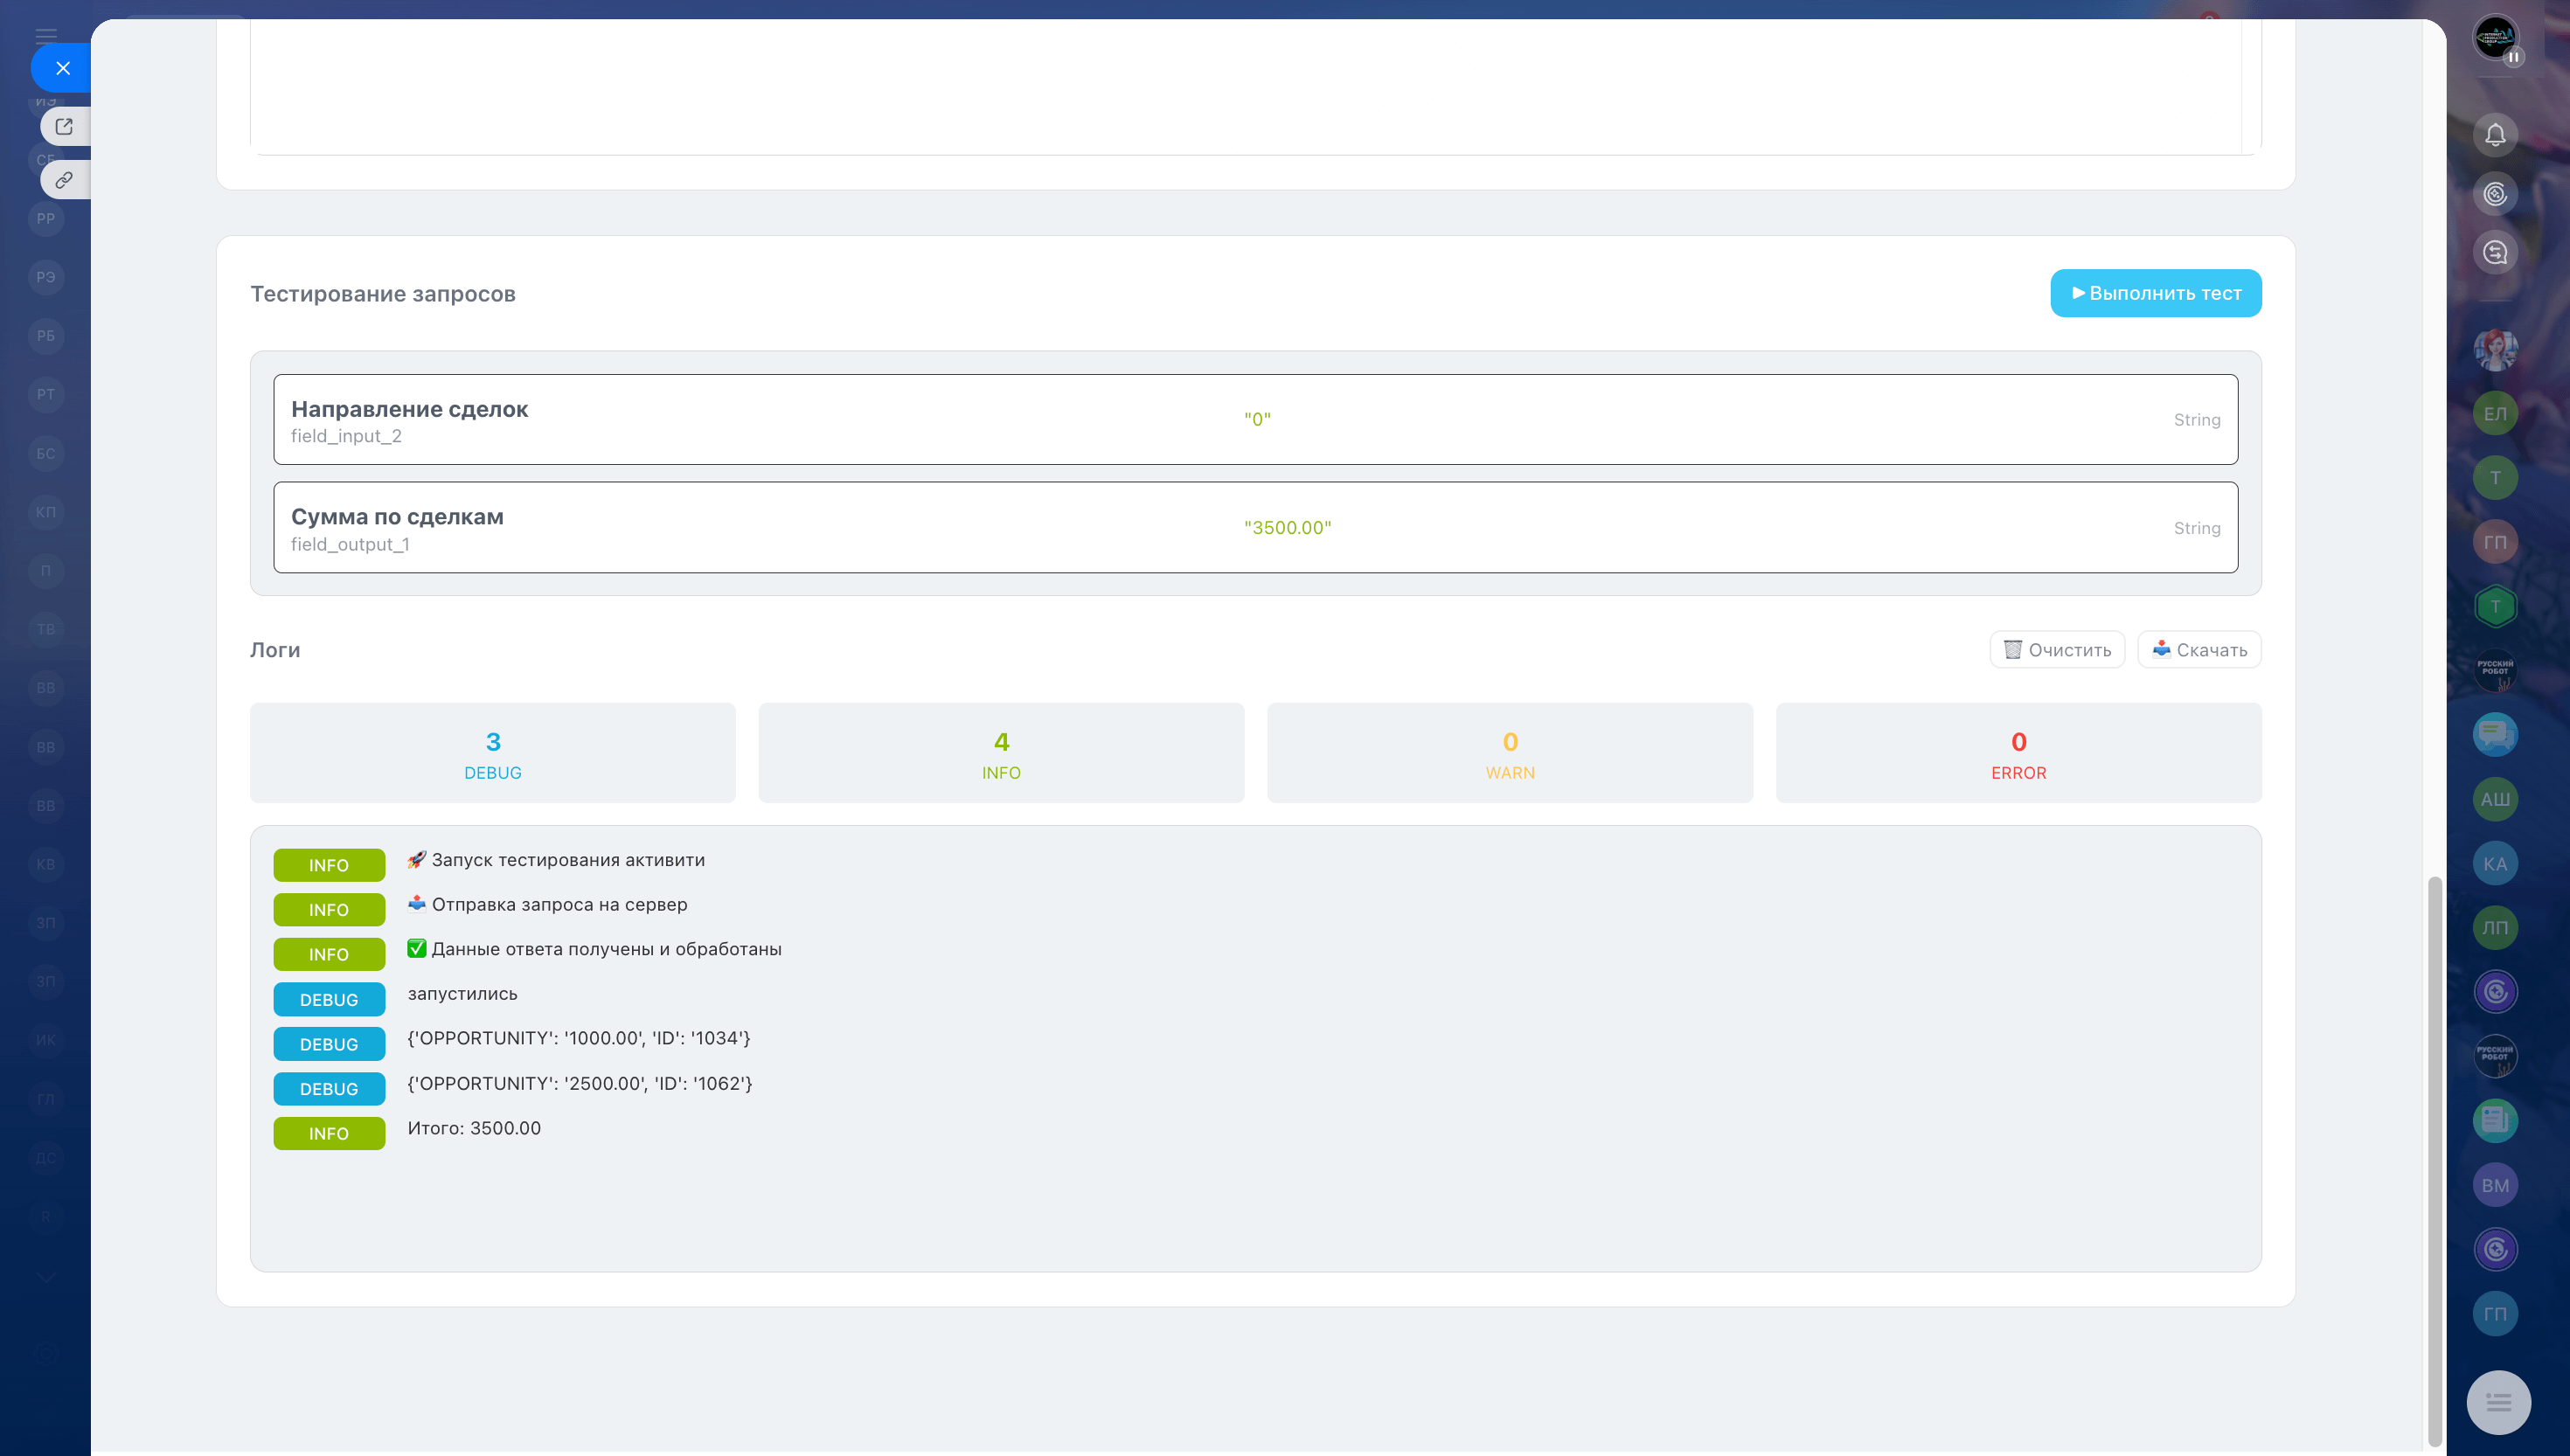The width and height of the screenshot is (2570, 1456).
Task: Click the Направление сделок input row
Action: pos(1255,420)
